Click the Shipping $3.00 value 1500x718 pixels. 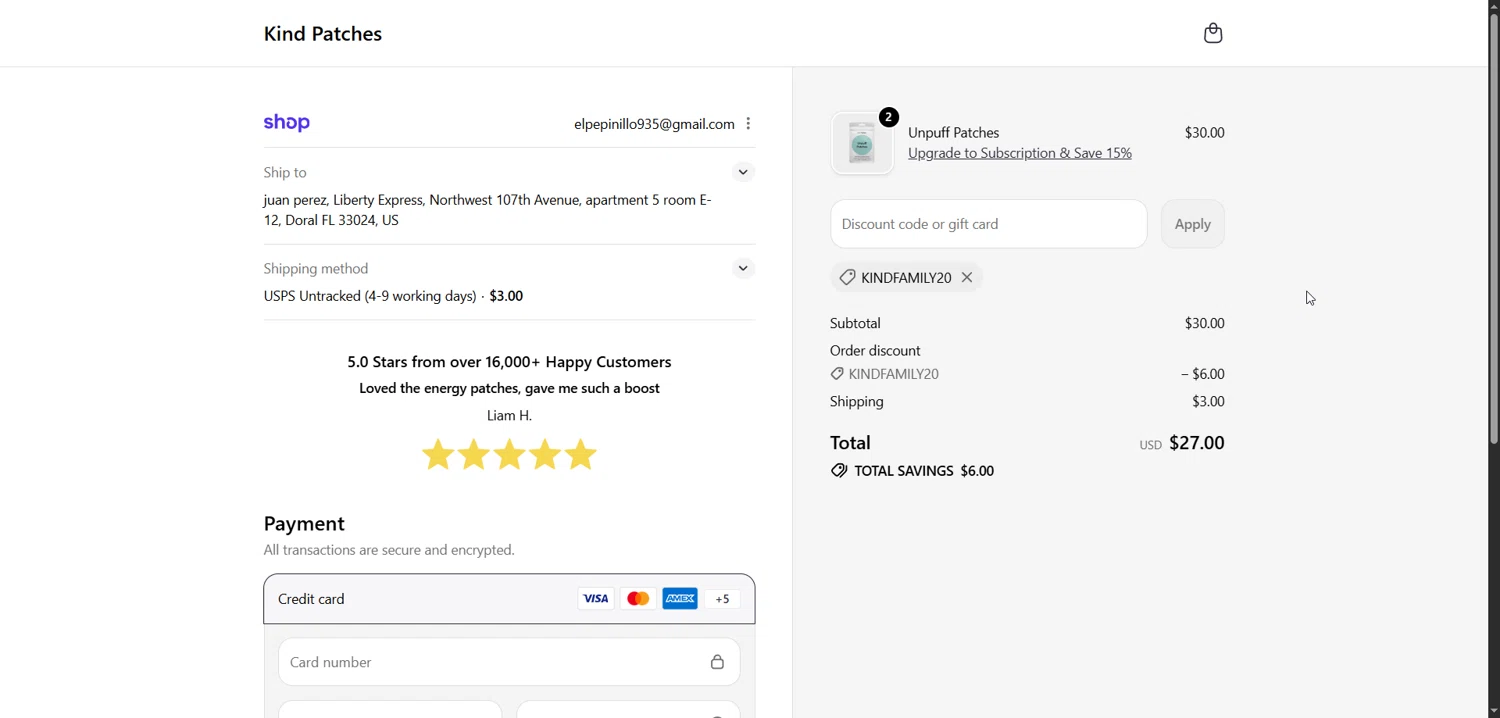coord(1208,401)
